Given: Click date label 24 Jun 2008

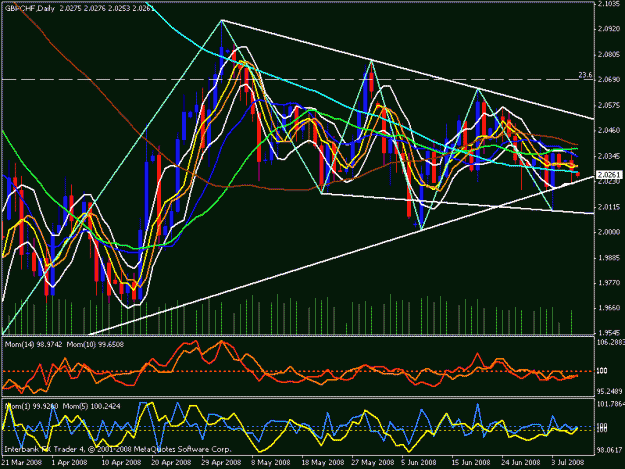Looking at the screenshot, I should (x=521, y=462).
